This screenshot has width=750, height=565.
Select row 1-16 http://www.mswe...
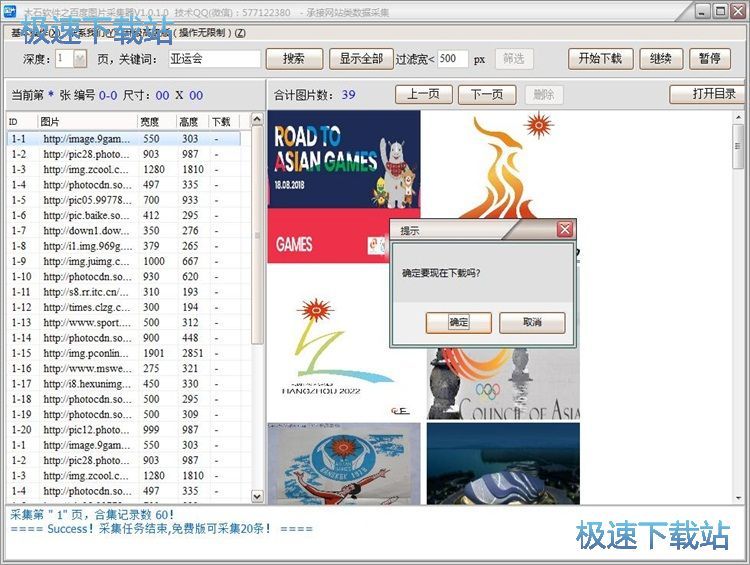124,368
